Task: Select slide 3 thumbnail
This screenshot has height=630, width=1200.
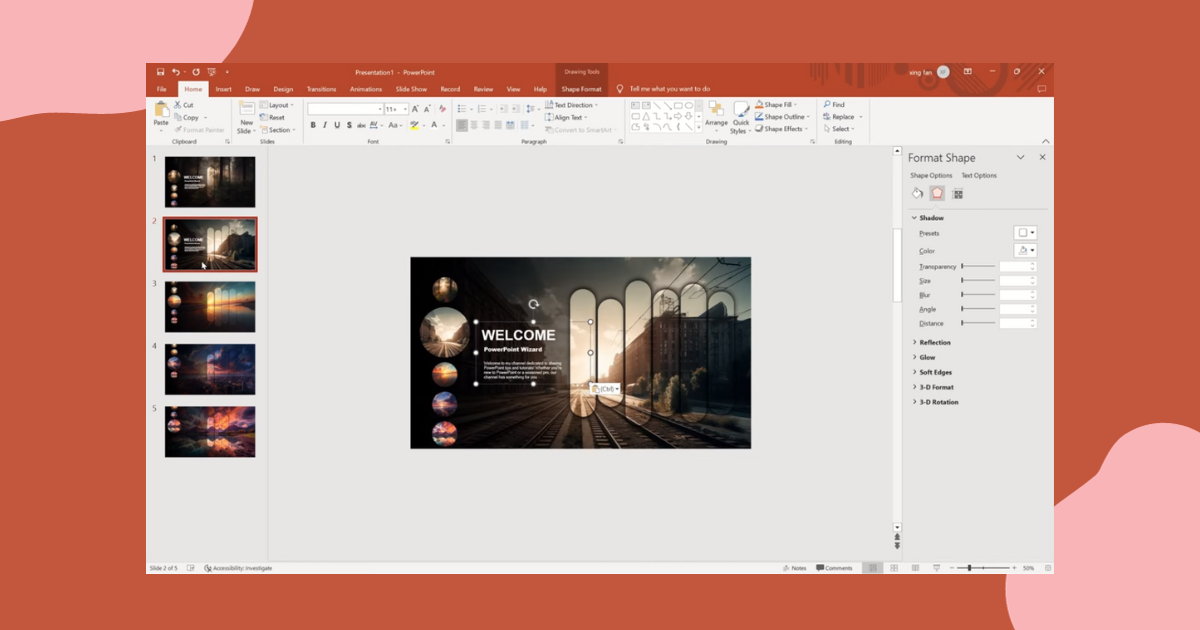Action: 210,307
